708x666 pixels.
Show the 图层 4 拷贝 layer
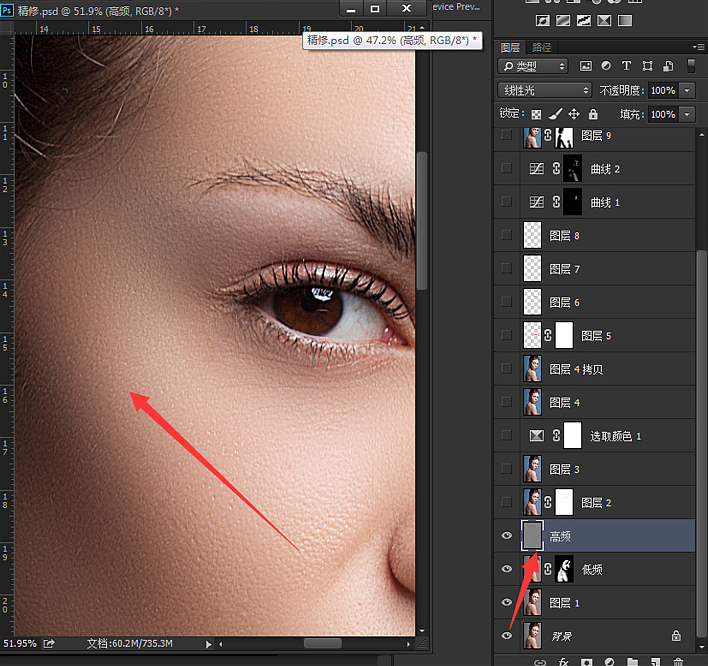506,369
